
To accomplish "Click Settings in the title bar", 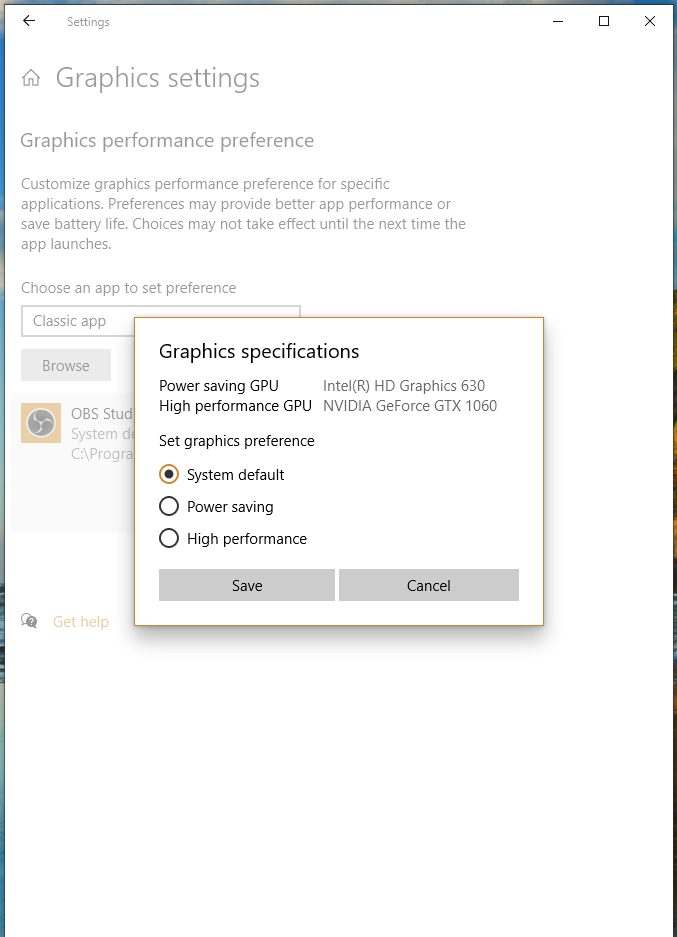I will click(x=88, y=21).
